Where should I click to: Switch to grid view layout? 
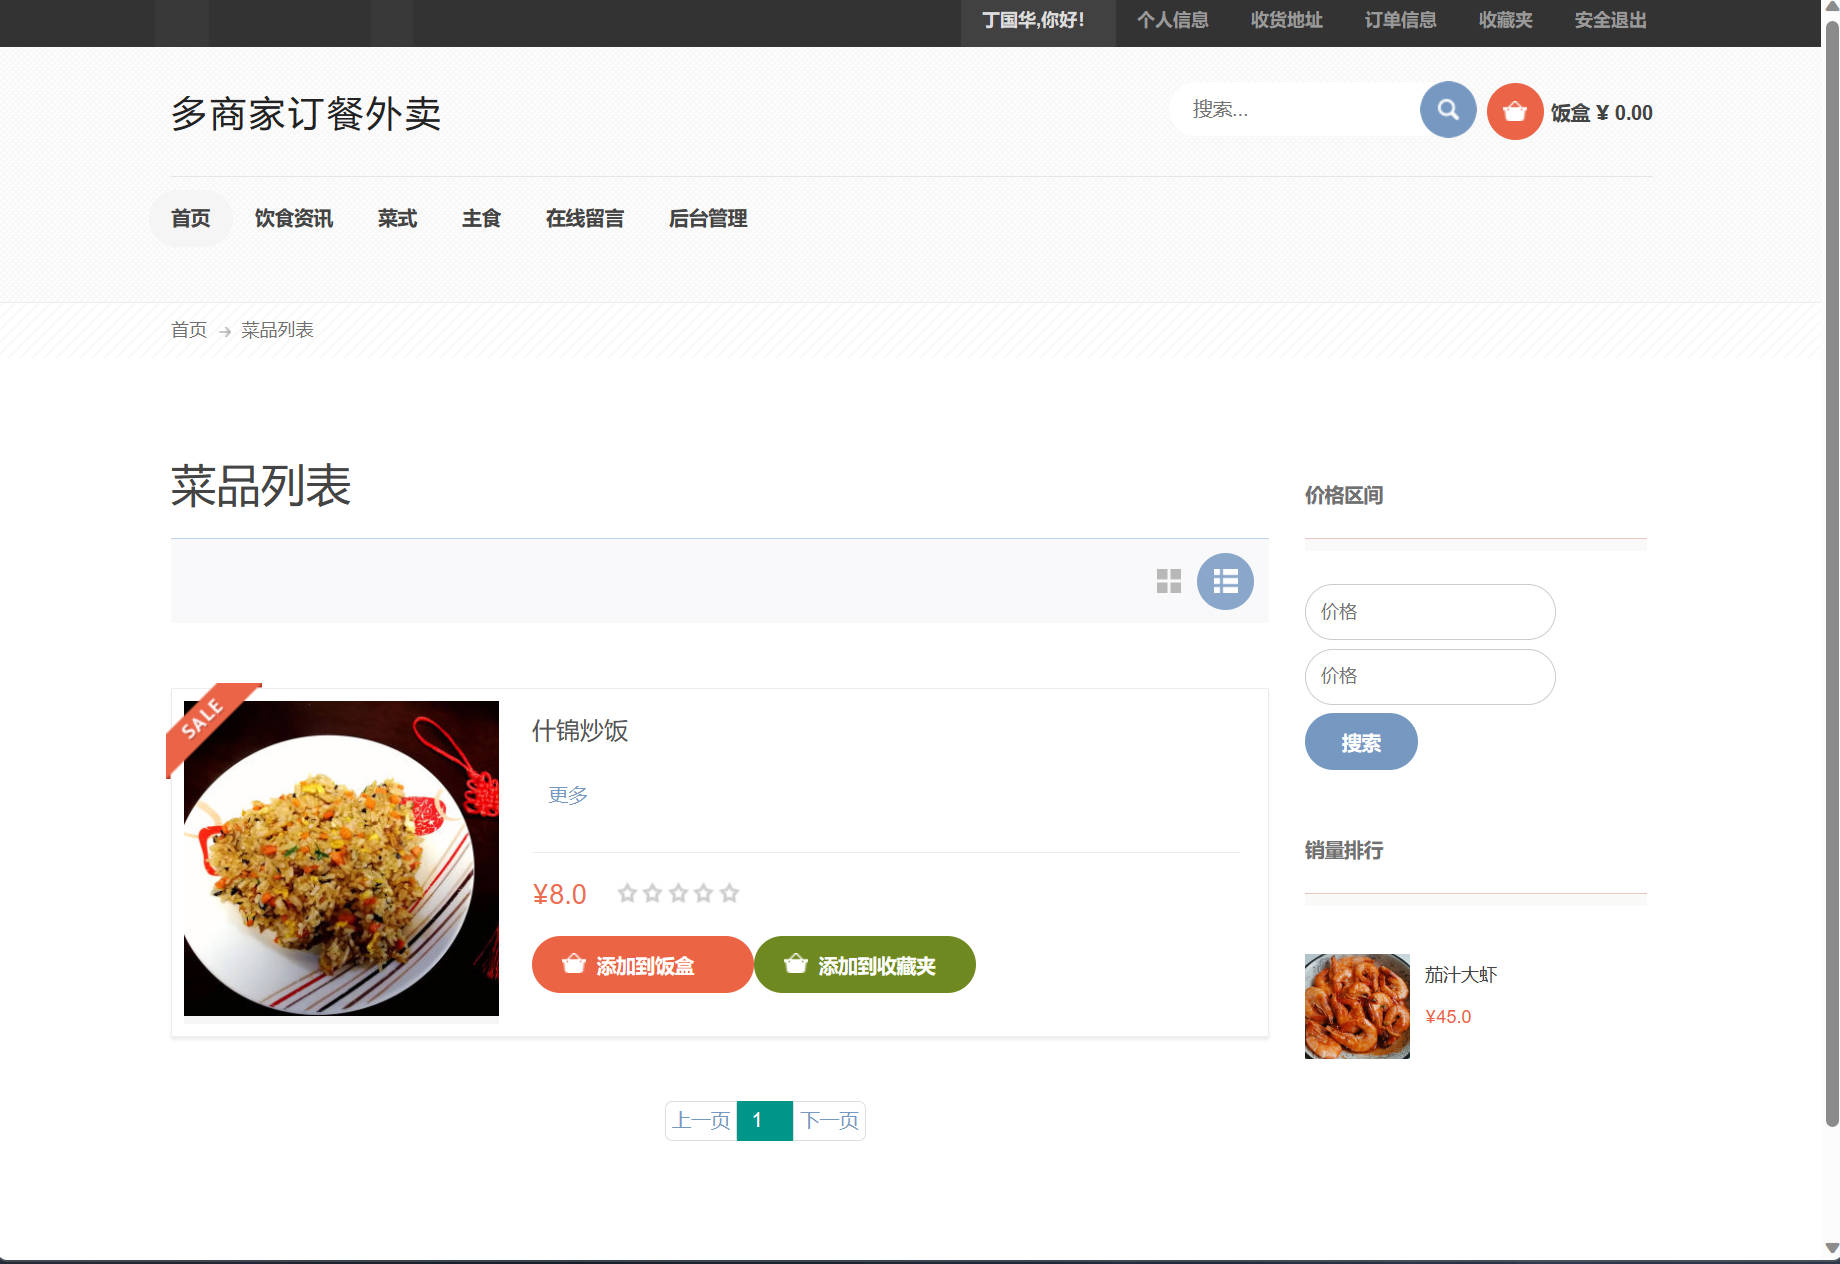tap(1168, 581)
